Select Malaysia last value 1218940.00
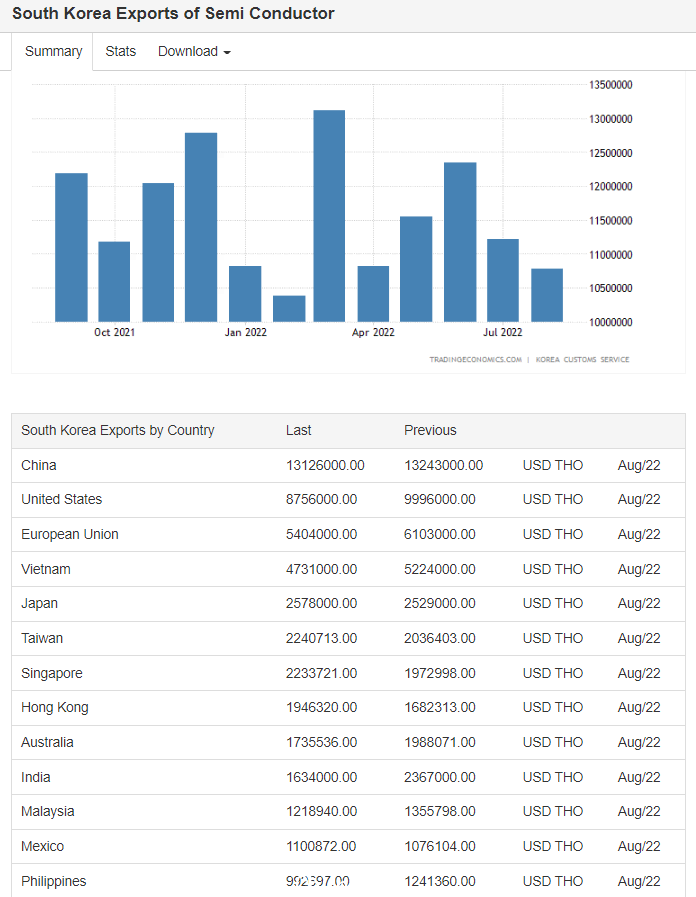696x897 pixels. click(321, 812)
